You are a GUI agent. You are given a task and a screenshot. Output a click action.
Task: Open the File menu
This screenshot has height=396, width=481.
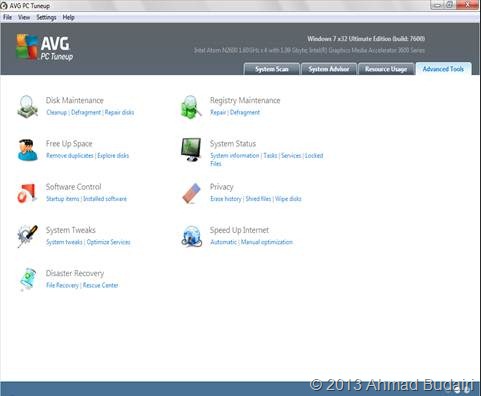pos(7,17)
